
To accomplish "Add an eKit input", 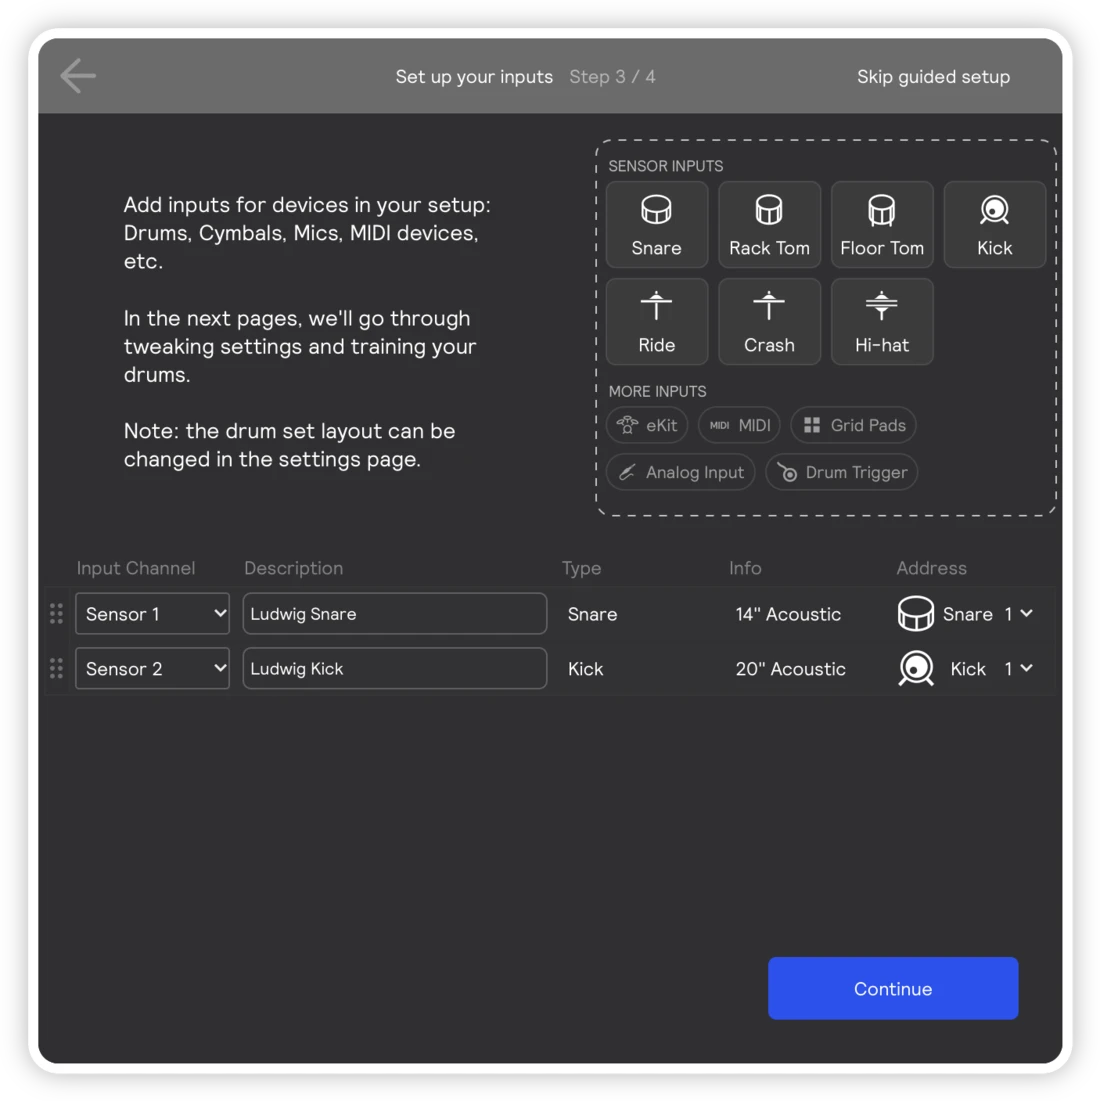I will [647, 425].
